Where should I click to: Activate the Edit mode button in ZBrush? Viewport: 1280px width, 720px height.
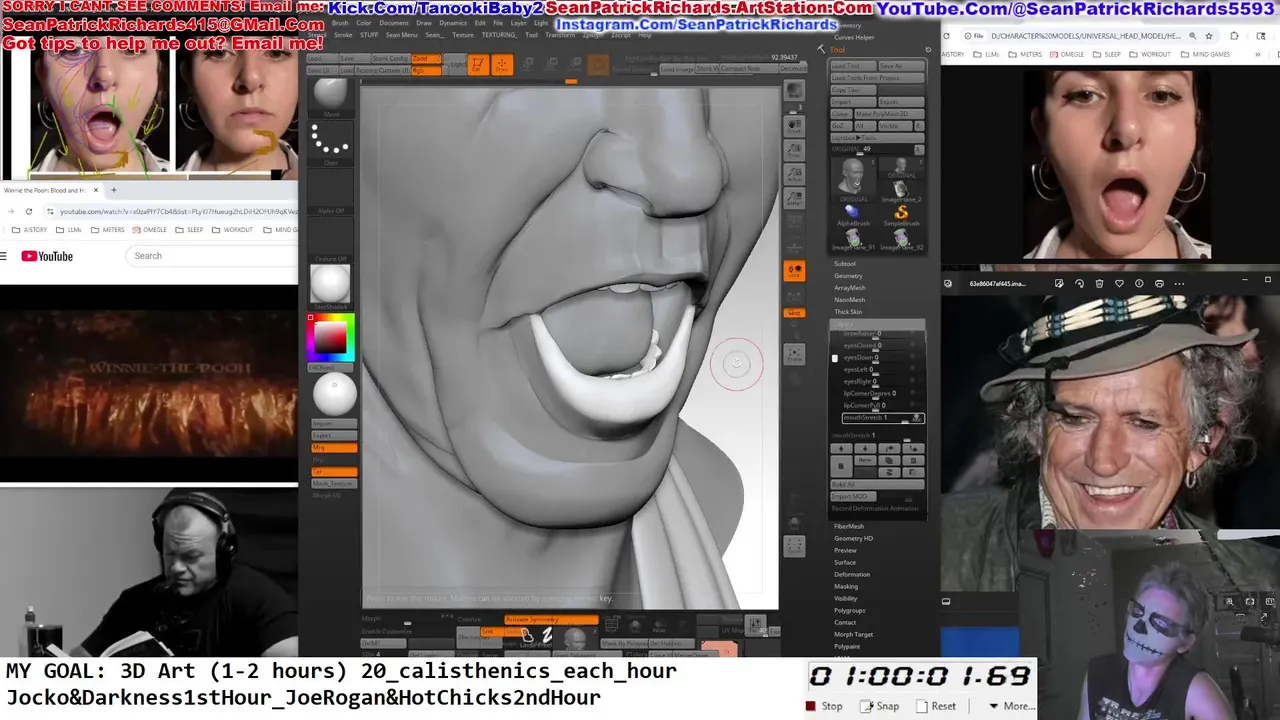click(477, 64)
